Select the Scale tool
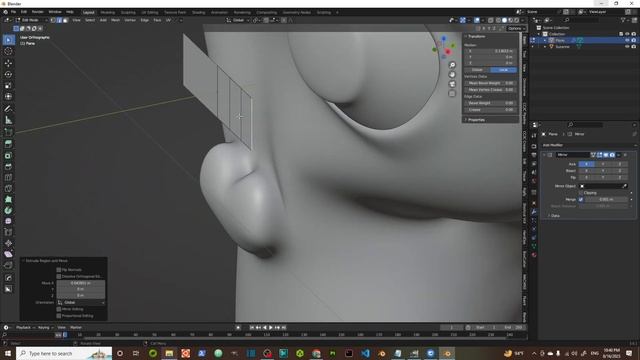 (8, 86)
